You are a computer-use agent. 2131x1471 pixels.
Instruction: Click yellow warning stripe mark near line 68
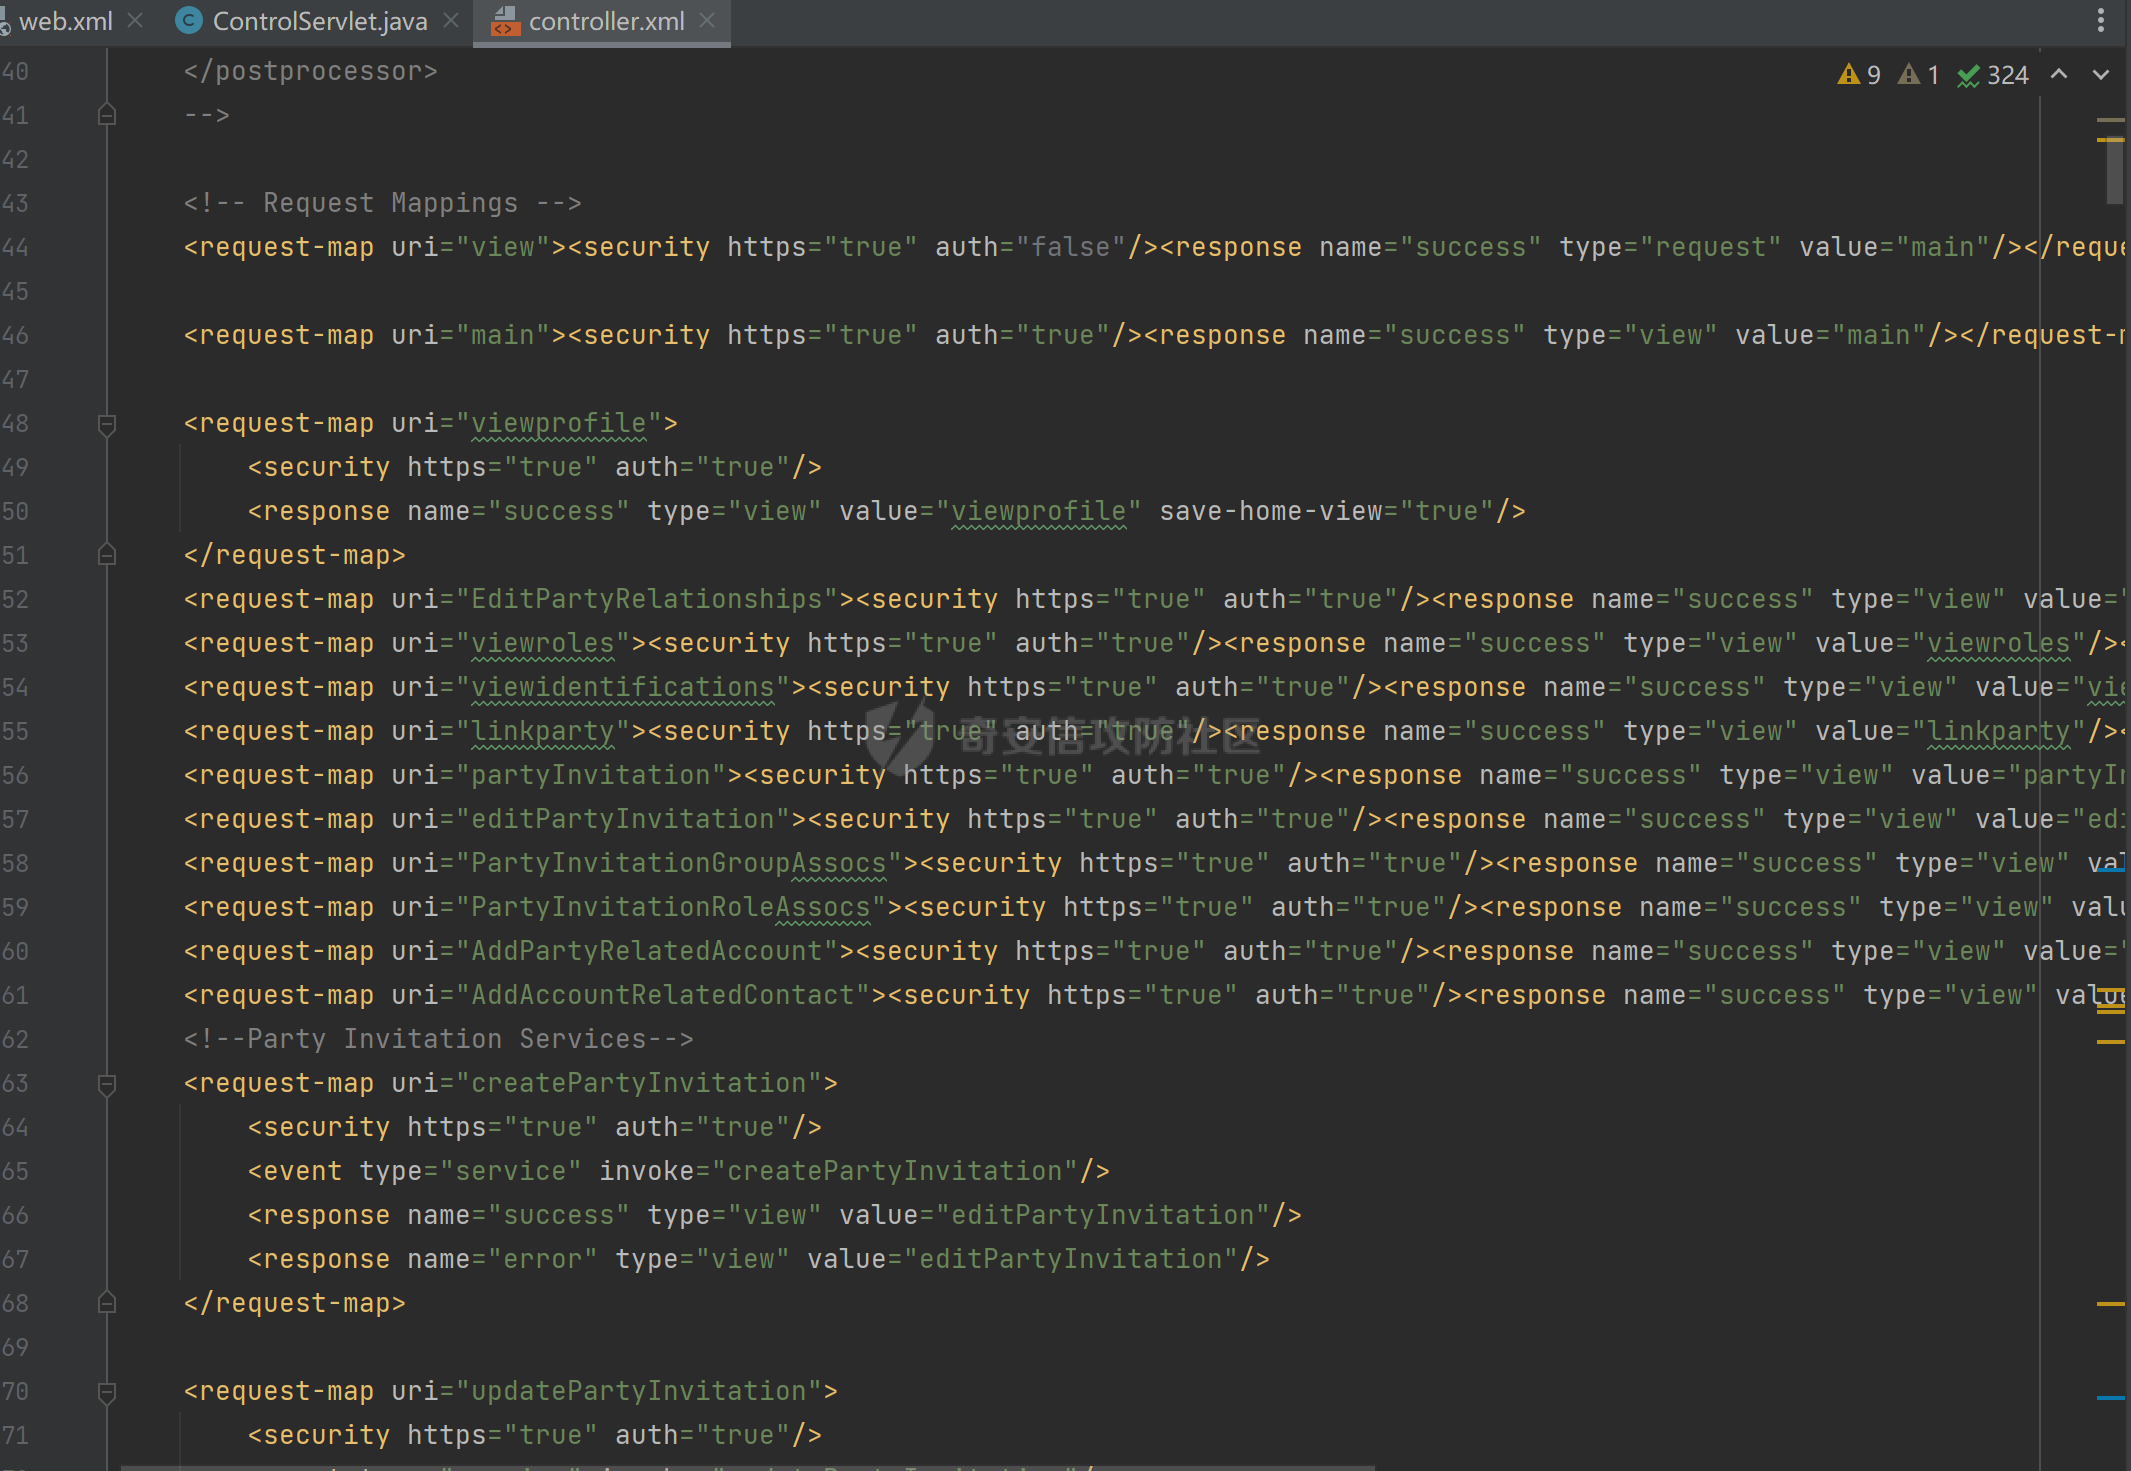pos(2110,1303)
